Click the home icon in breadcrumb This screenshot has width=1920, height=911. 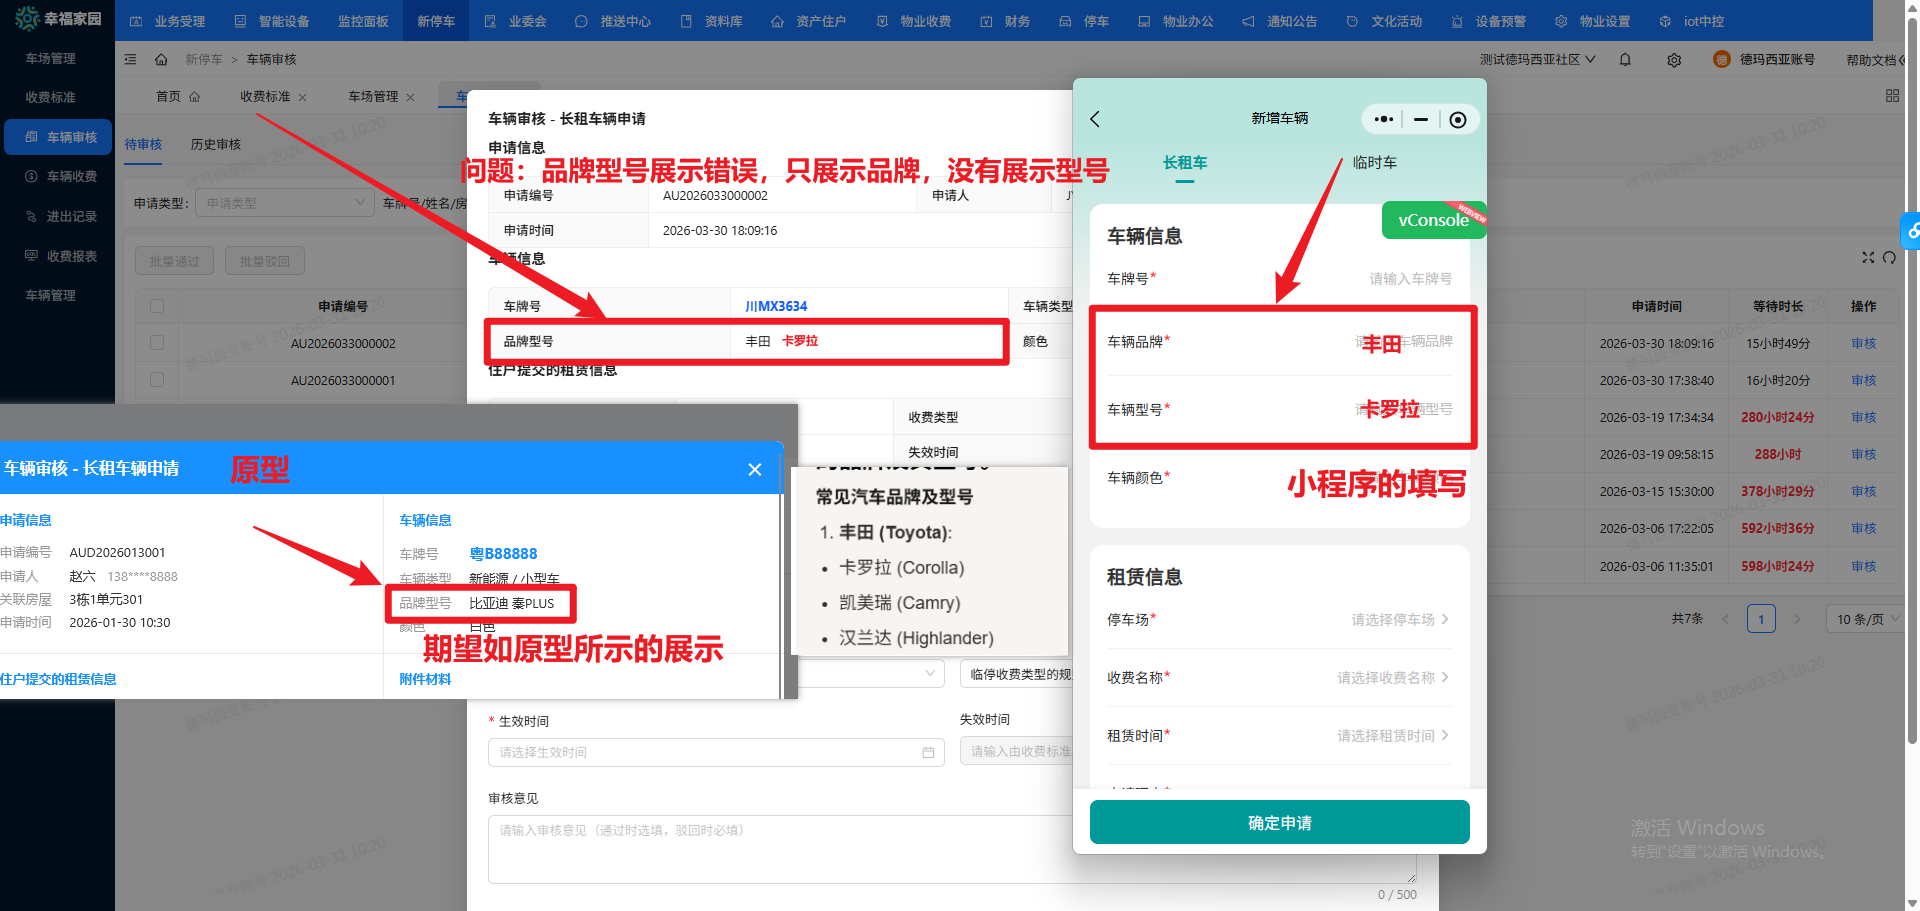coord(161,60)
